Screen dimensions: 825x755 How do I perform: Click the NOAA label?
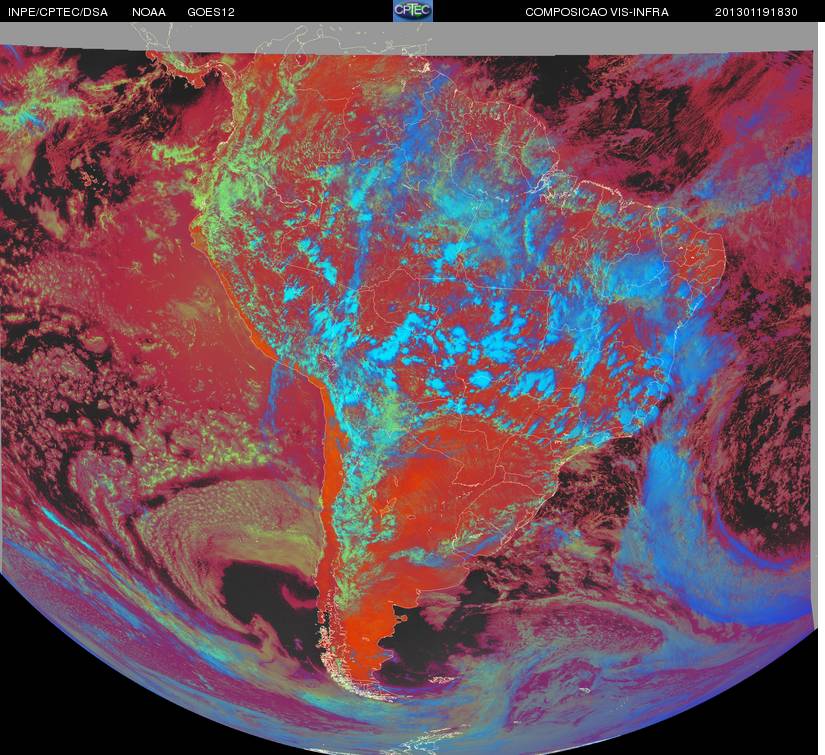coord(149,12)
